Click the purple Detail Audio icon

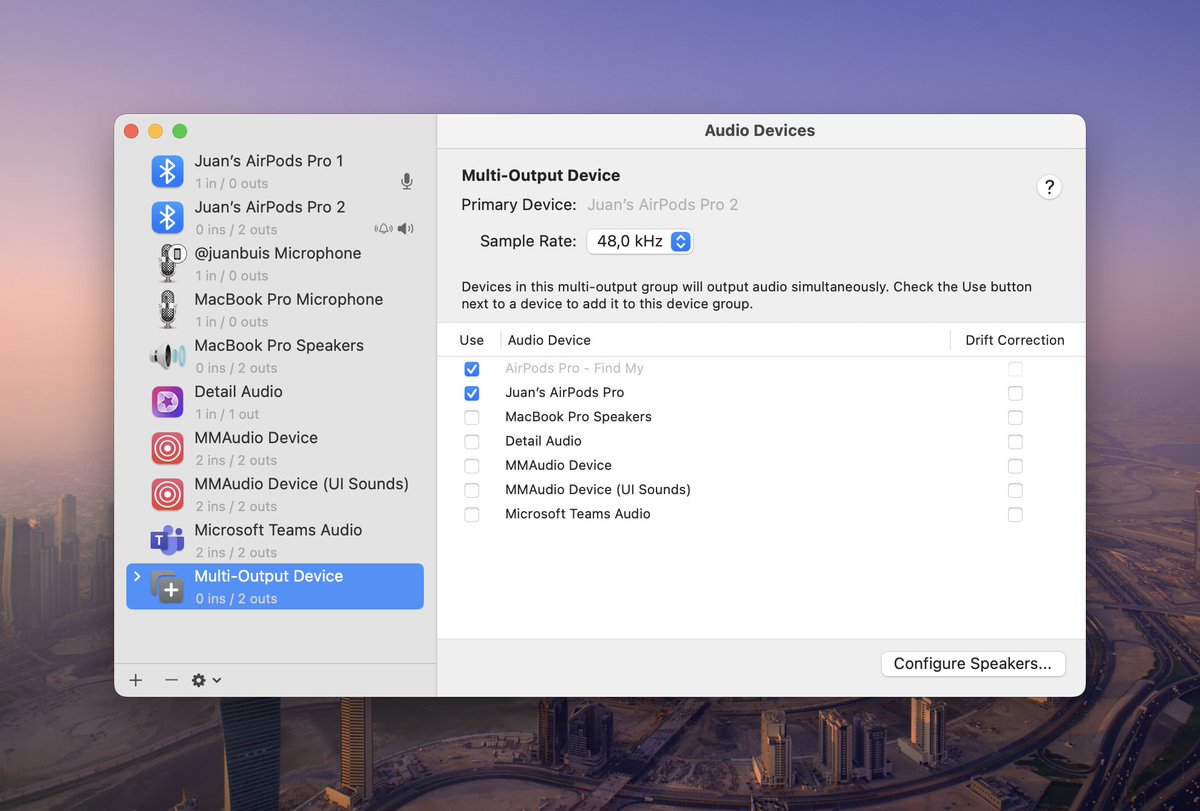click(x=167, y=402)
